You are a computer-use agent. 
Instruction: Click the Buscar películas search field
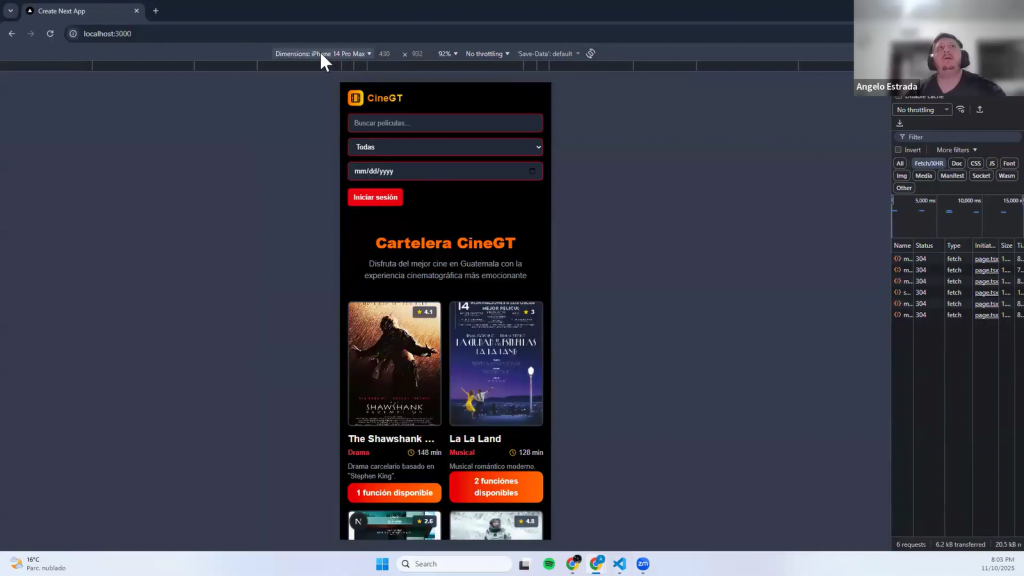point(445,123)
